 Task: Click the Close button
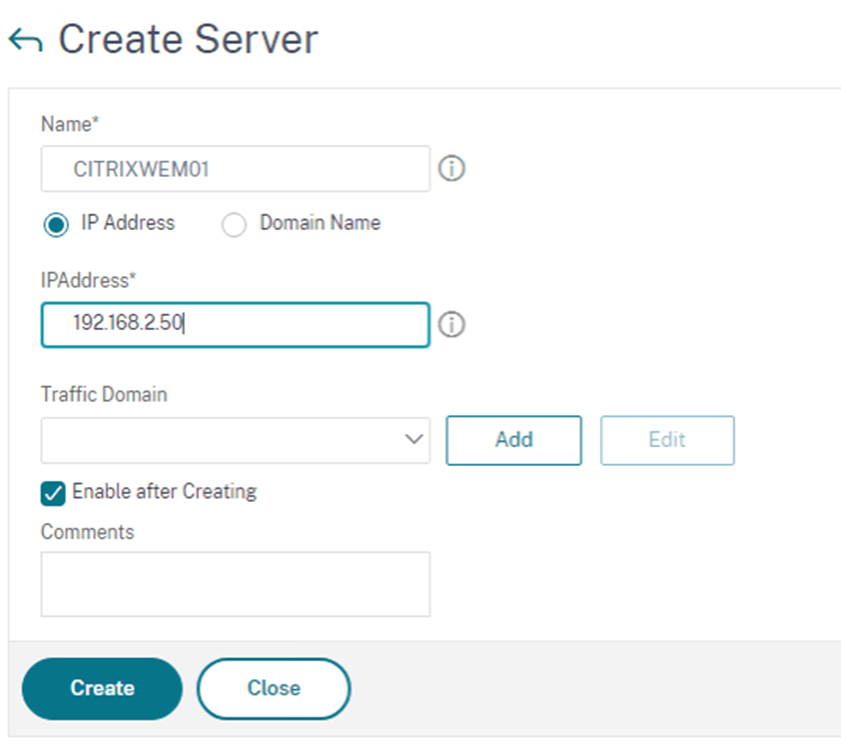click(274, 689)
